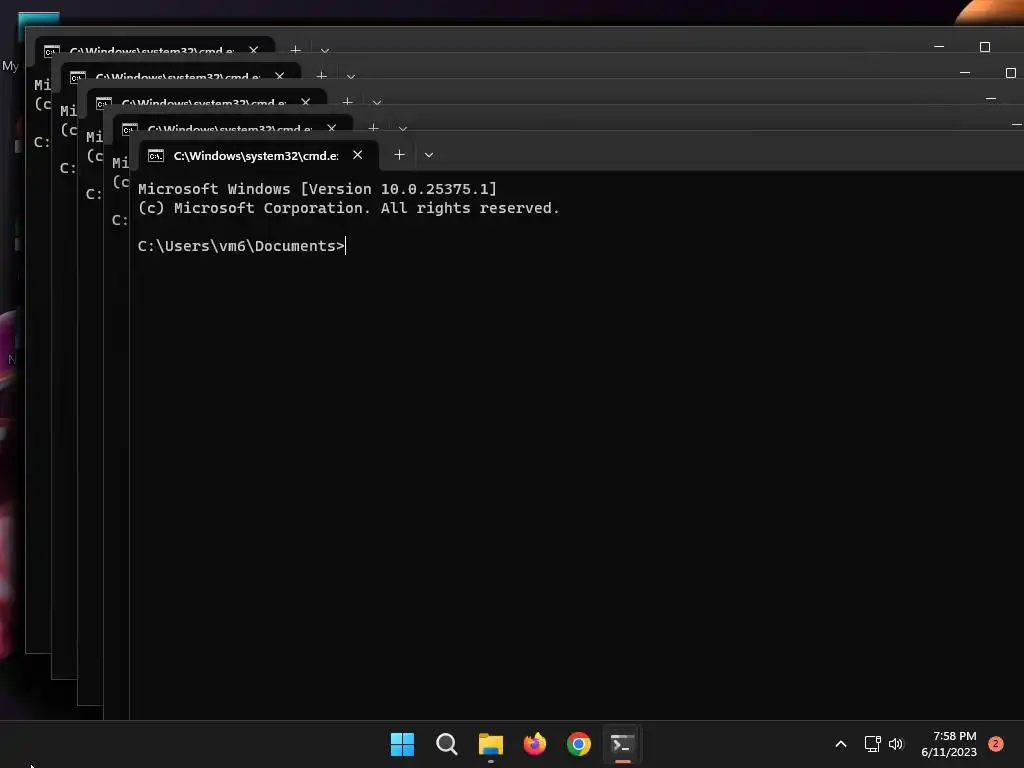Viewport: 1024px width, 768px height.
Task: Open the clock showing 7:58 PM 6/11/2023
Action: coord(949,744)
